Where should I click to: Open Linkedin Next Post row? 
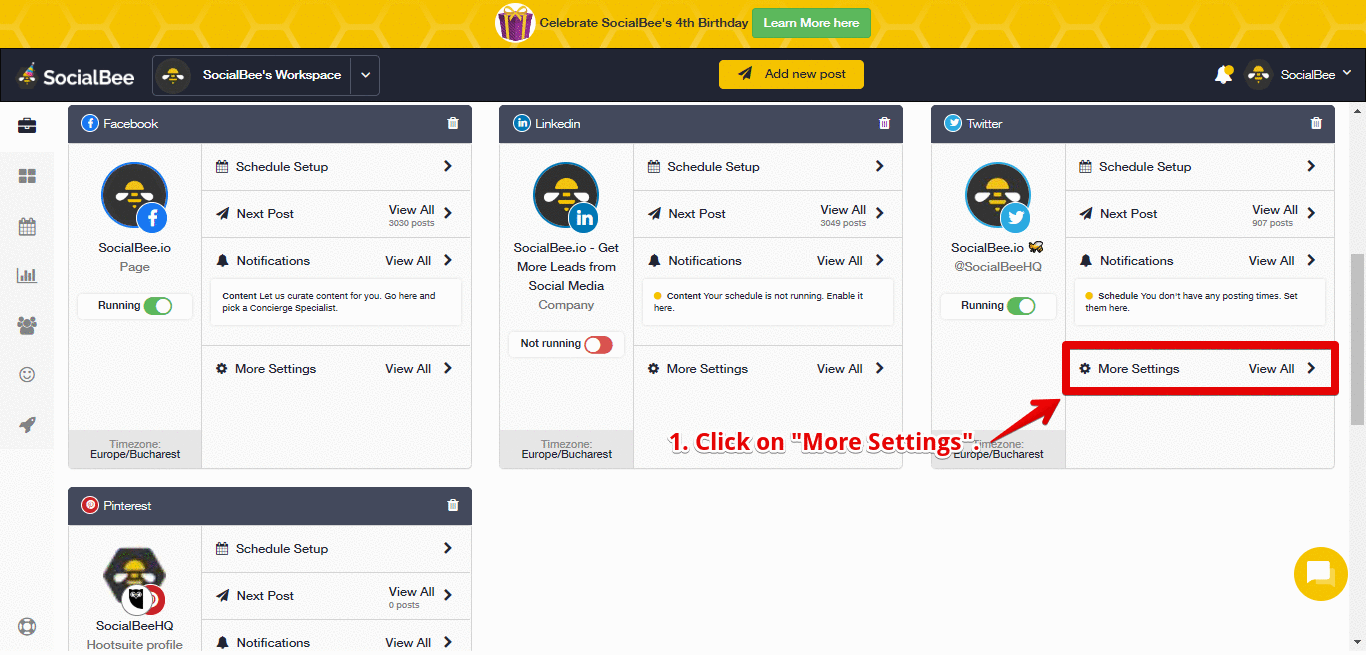click(768, 214)
